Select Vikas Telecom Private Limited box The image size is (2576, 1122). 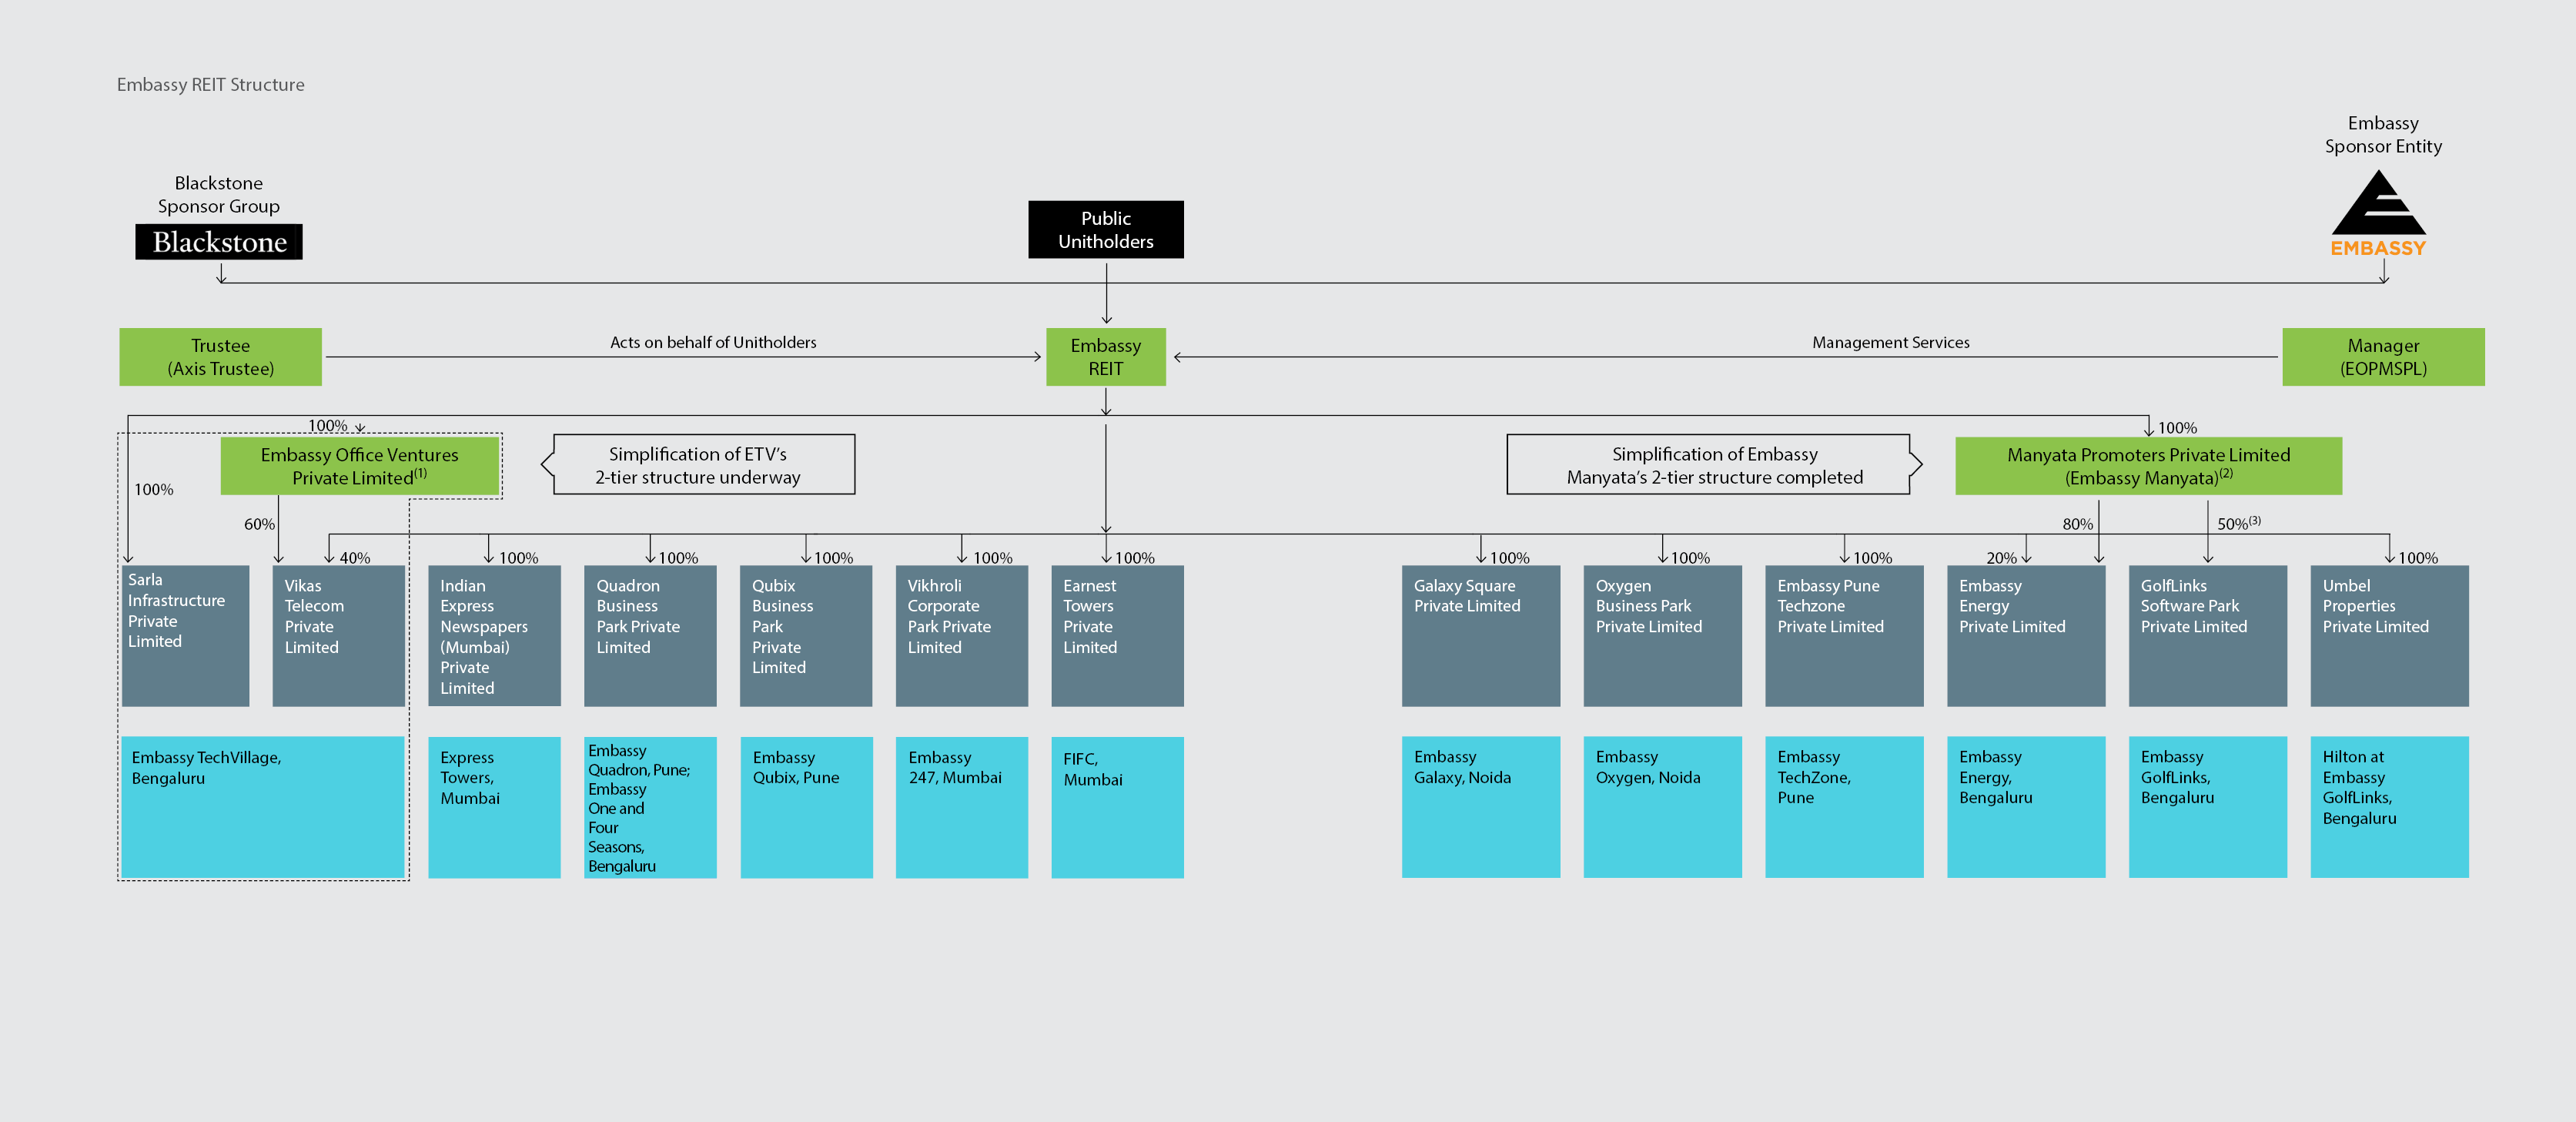click(x=339, y=636)
